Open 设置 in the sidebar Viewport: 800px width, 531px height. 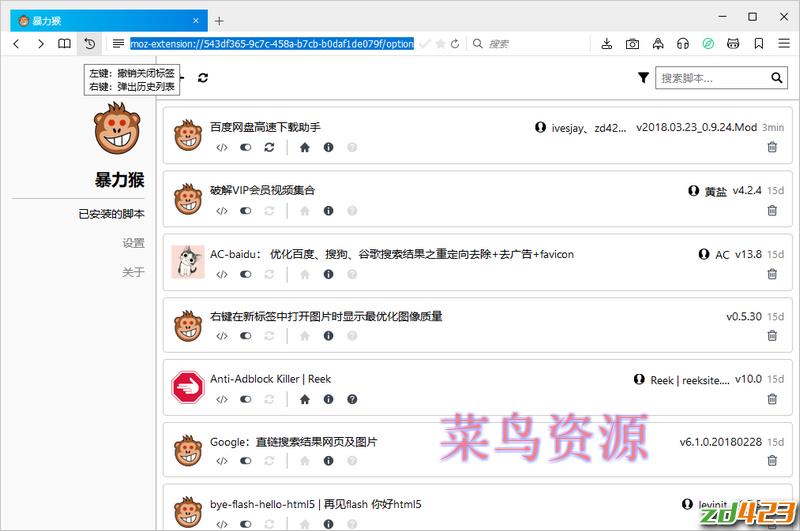pos(133,243)
